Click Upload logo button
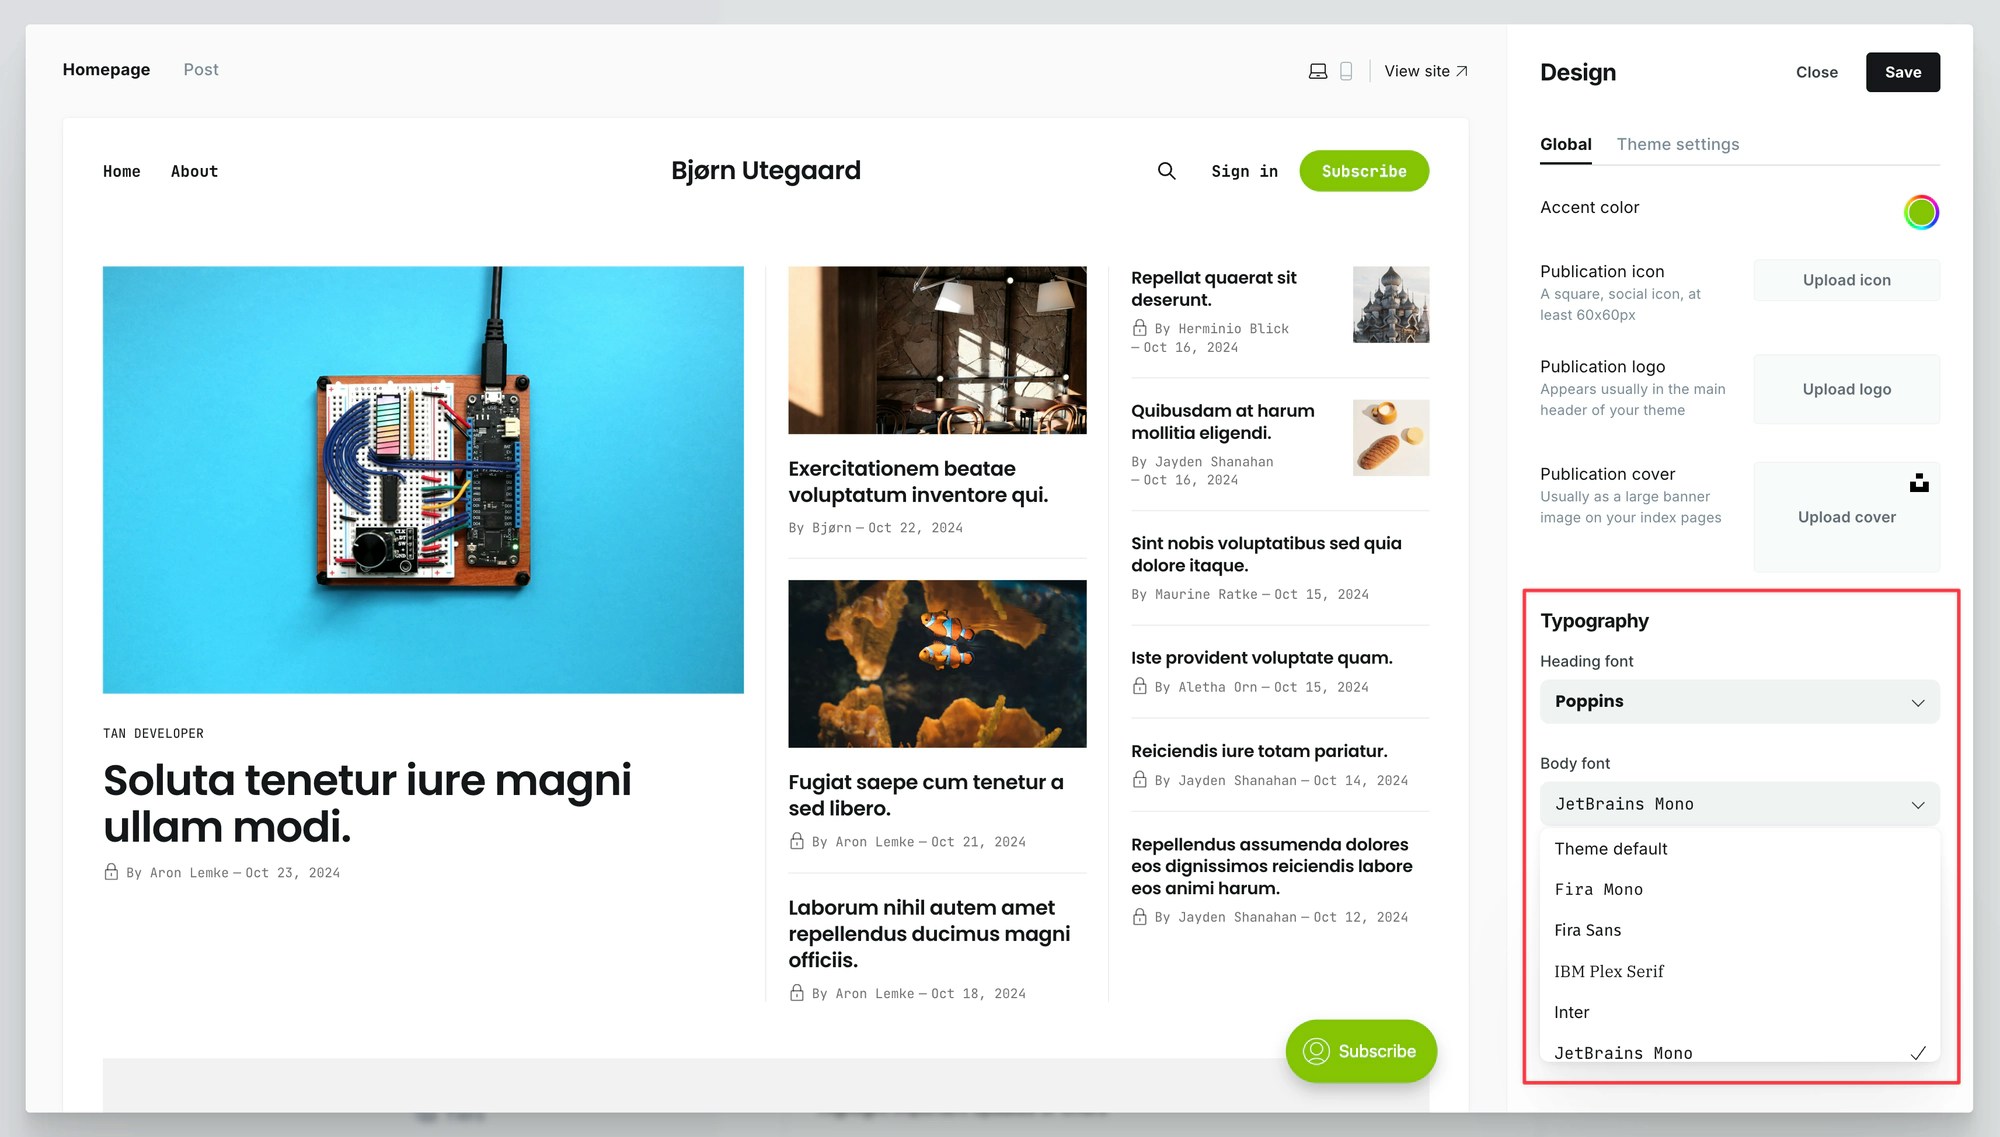The height and width of the screenshot is (1137, 2000). point(1846,389)
